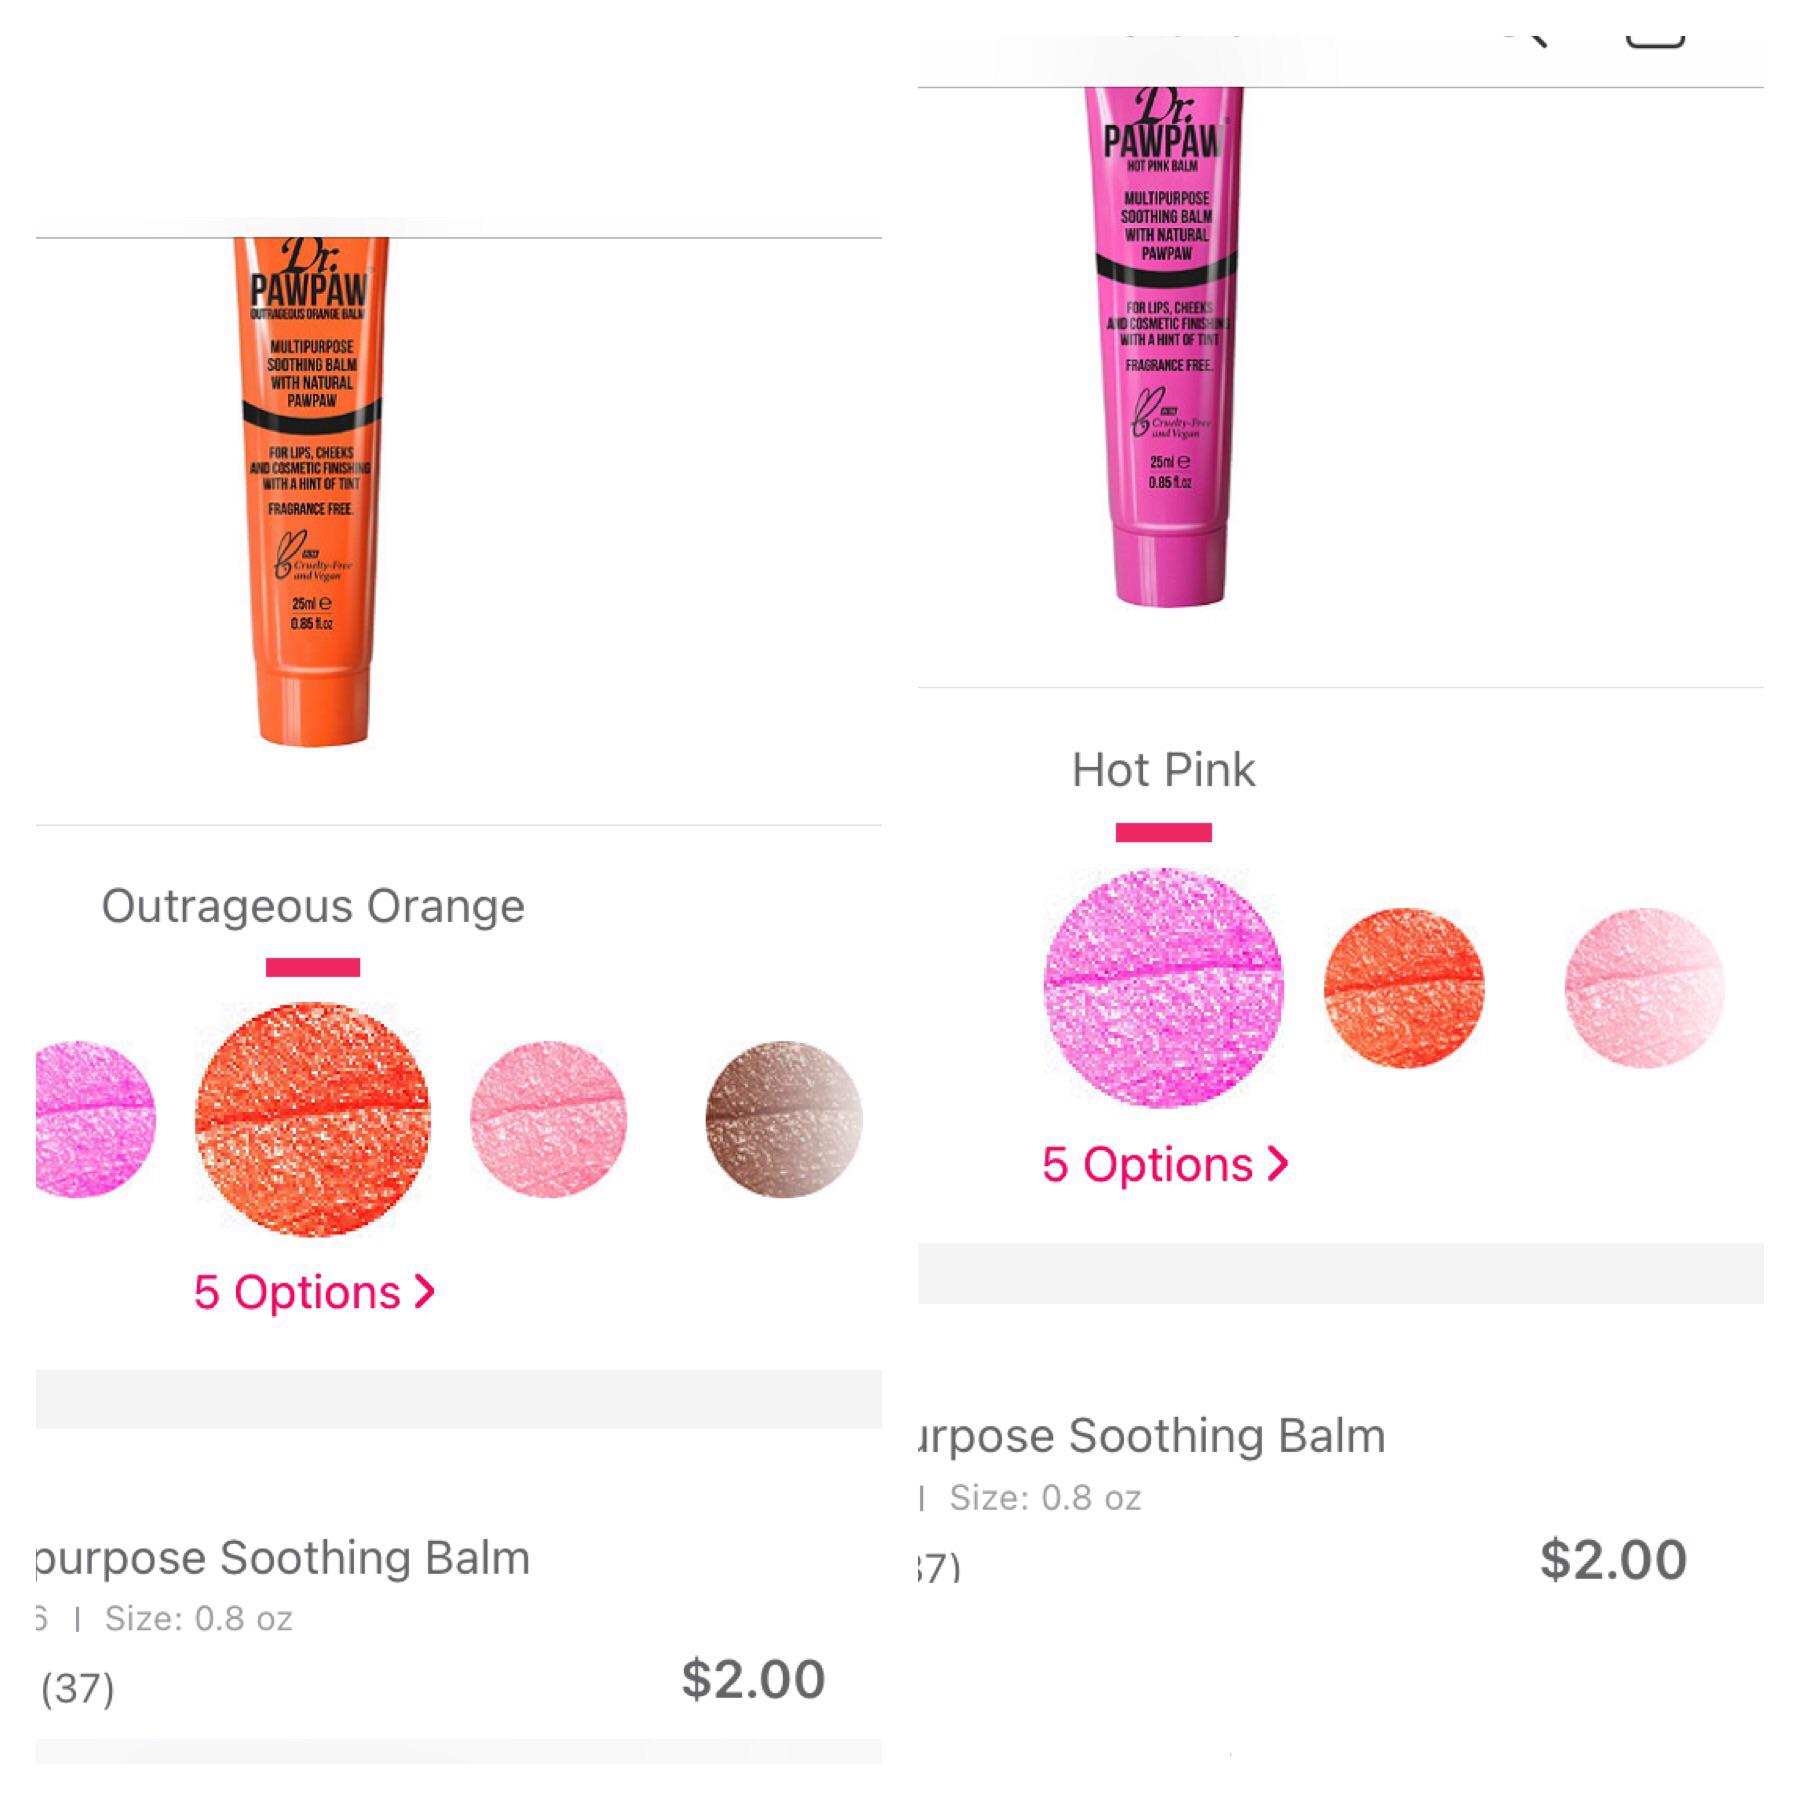Select the pink swatch in the left panel
The width and height of the screenshot is (1800, 1800).
tap(95, 1119)
